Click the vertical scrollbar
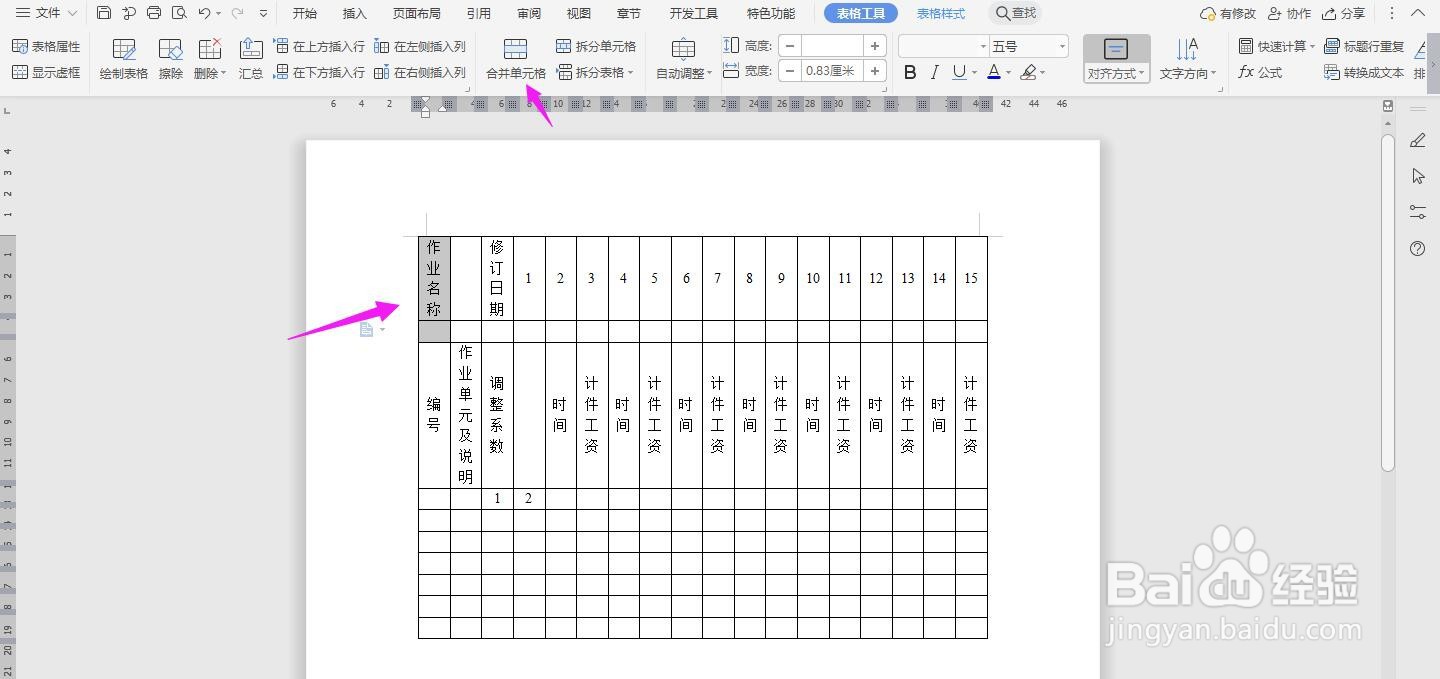The width and height of the screenshot is (1440, 679). click(x=1388, y=302)
